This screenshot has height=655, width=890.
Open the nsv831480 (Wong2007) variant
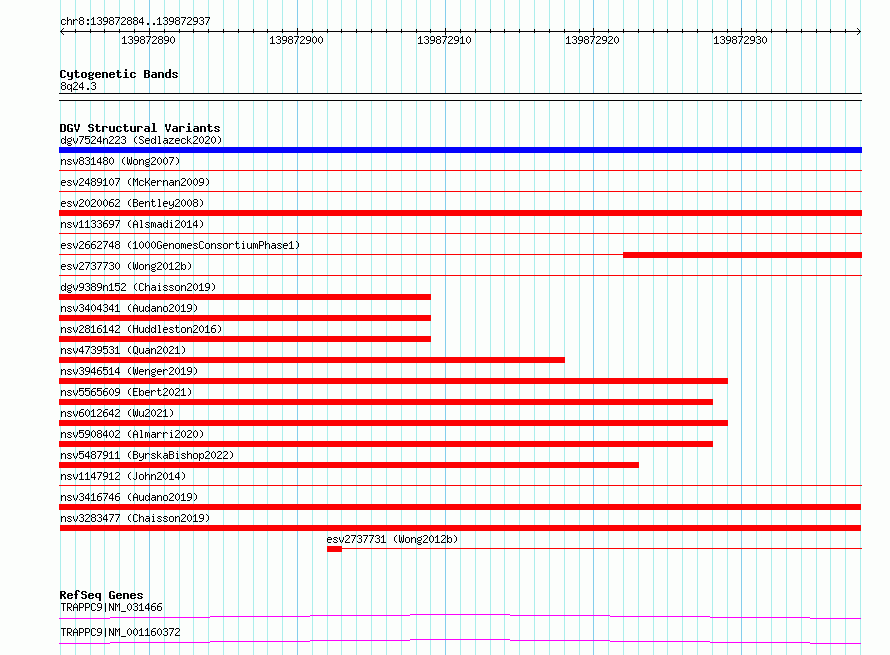120,161
